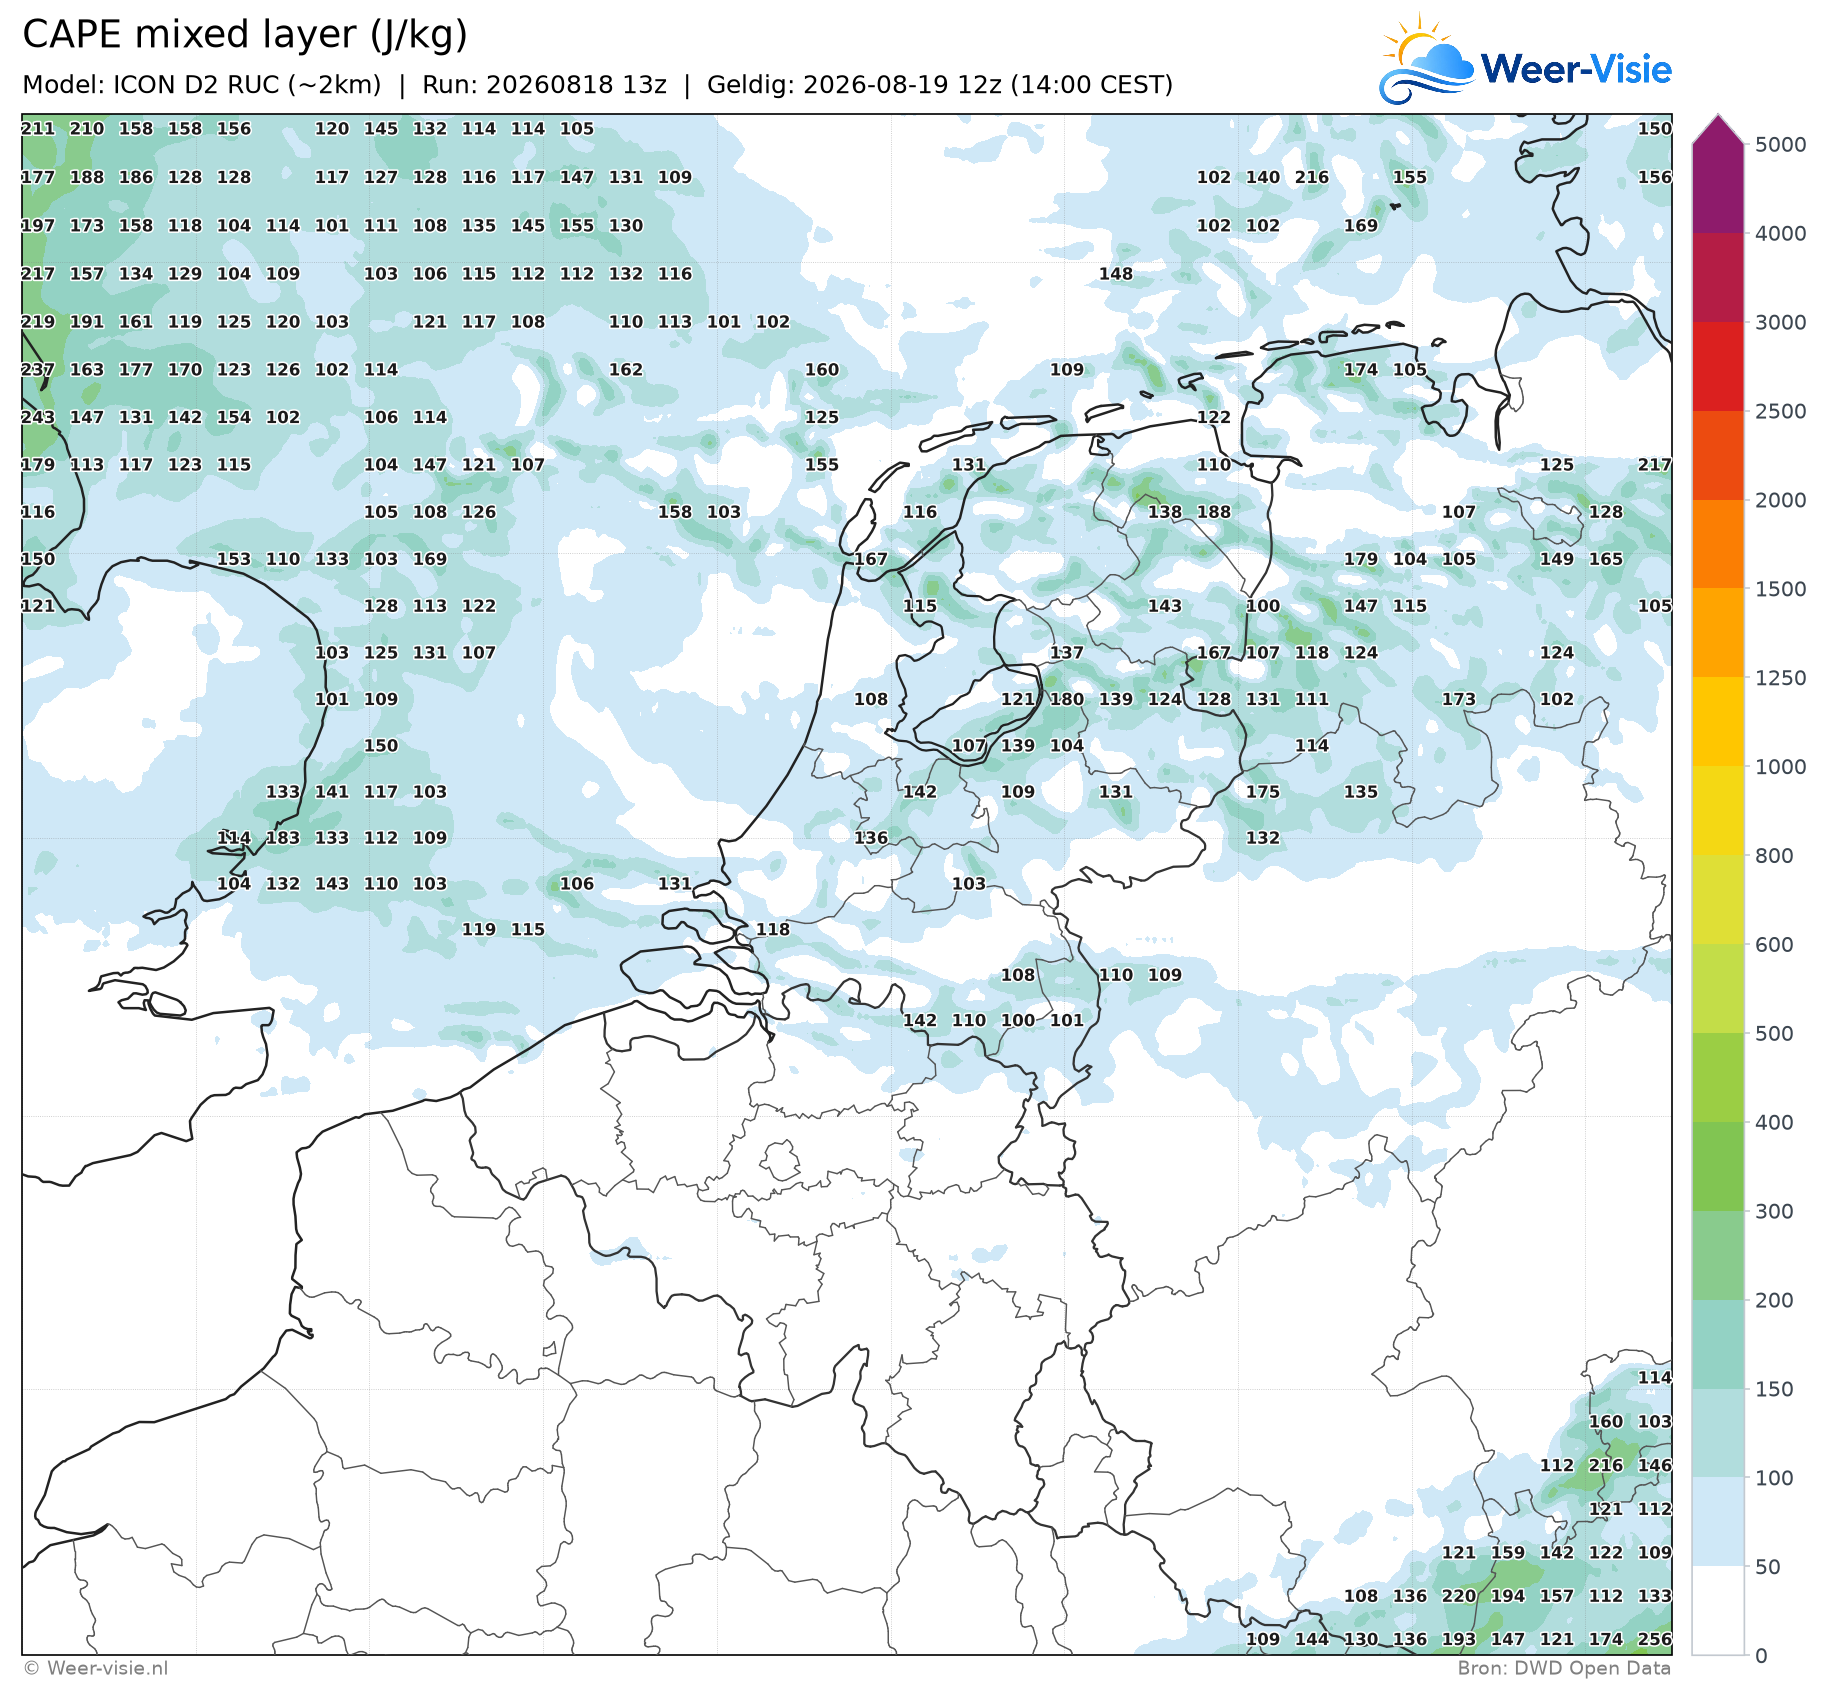Screen dimensions: 1824x1681
Task: Click the orange 1500-2000 colorbar segment
Action: pyautogui.click(x=1718, y=544)
